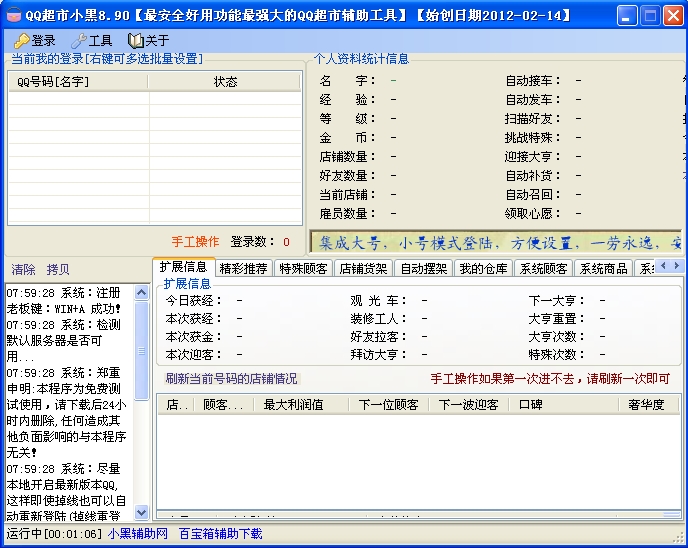Switch to the 精彩推荐 tab

244,269
